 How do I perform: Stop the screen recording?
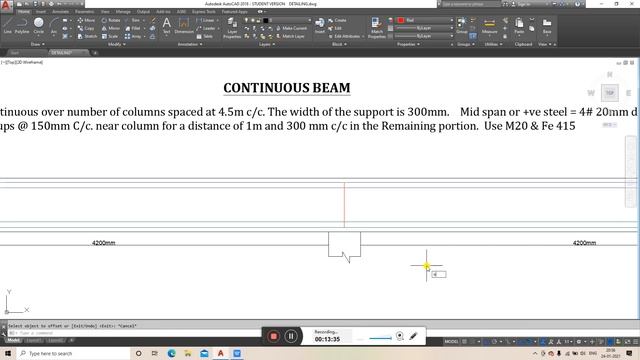pyautogui.click(x=273, y=336)
